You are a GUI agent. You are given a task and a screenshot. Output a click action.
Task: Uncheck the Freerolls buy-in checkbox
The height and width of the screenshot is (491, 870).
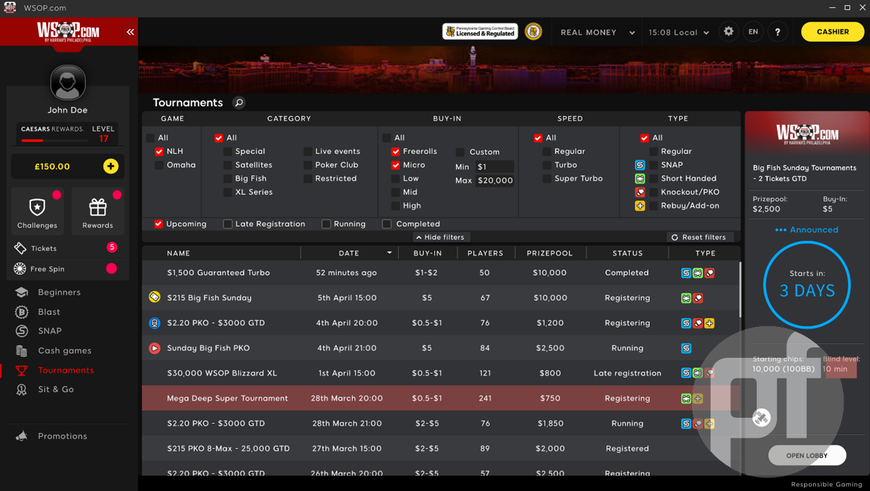396,151
